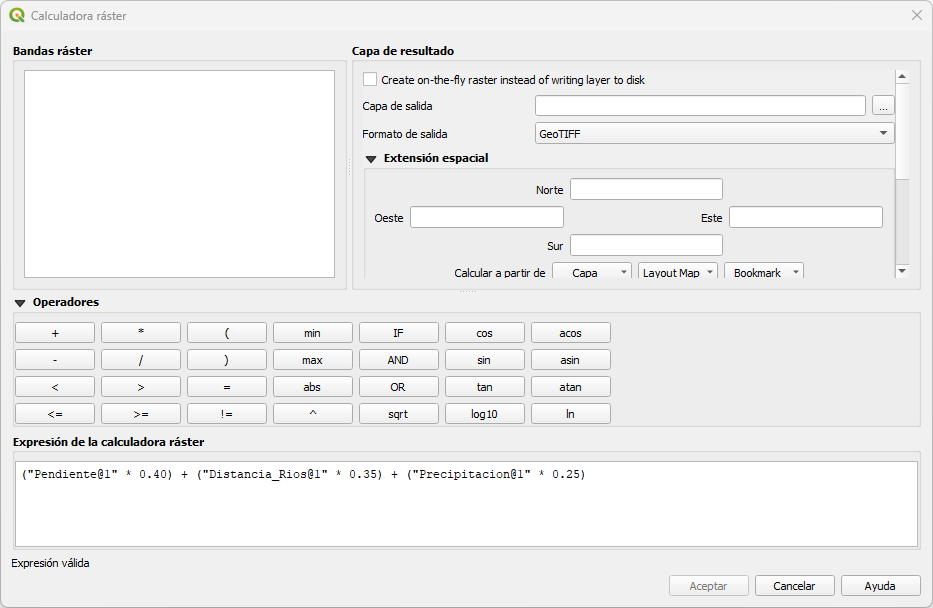
Task: Open the Bookmark dropdown
Action: pos(763,272)
